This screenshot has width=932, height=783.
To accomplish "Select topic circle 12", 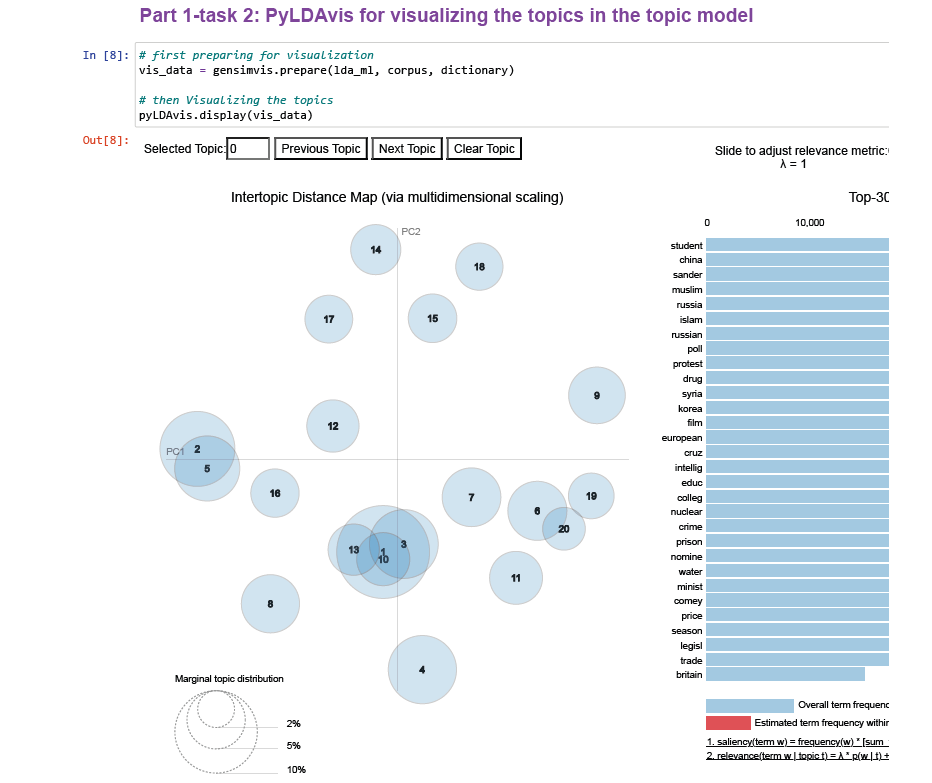I will [333, 426].
